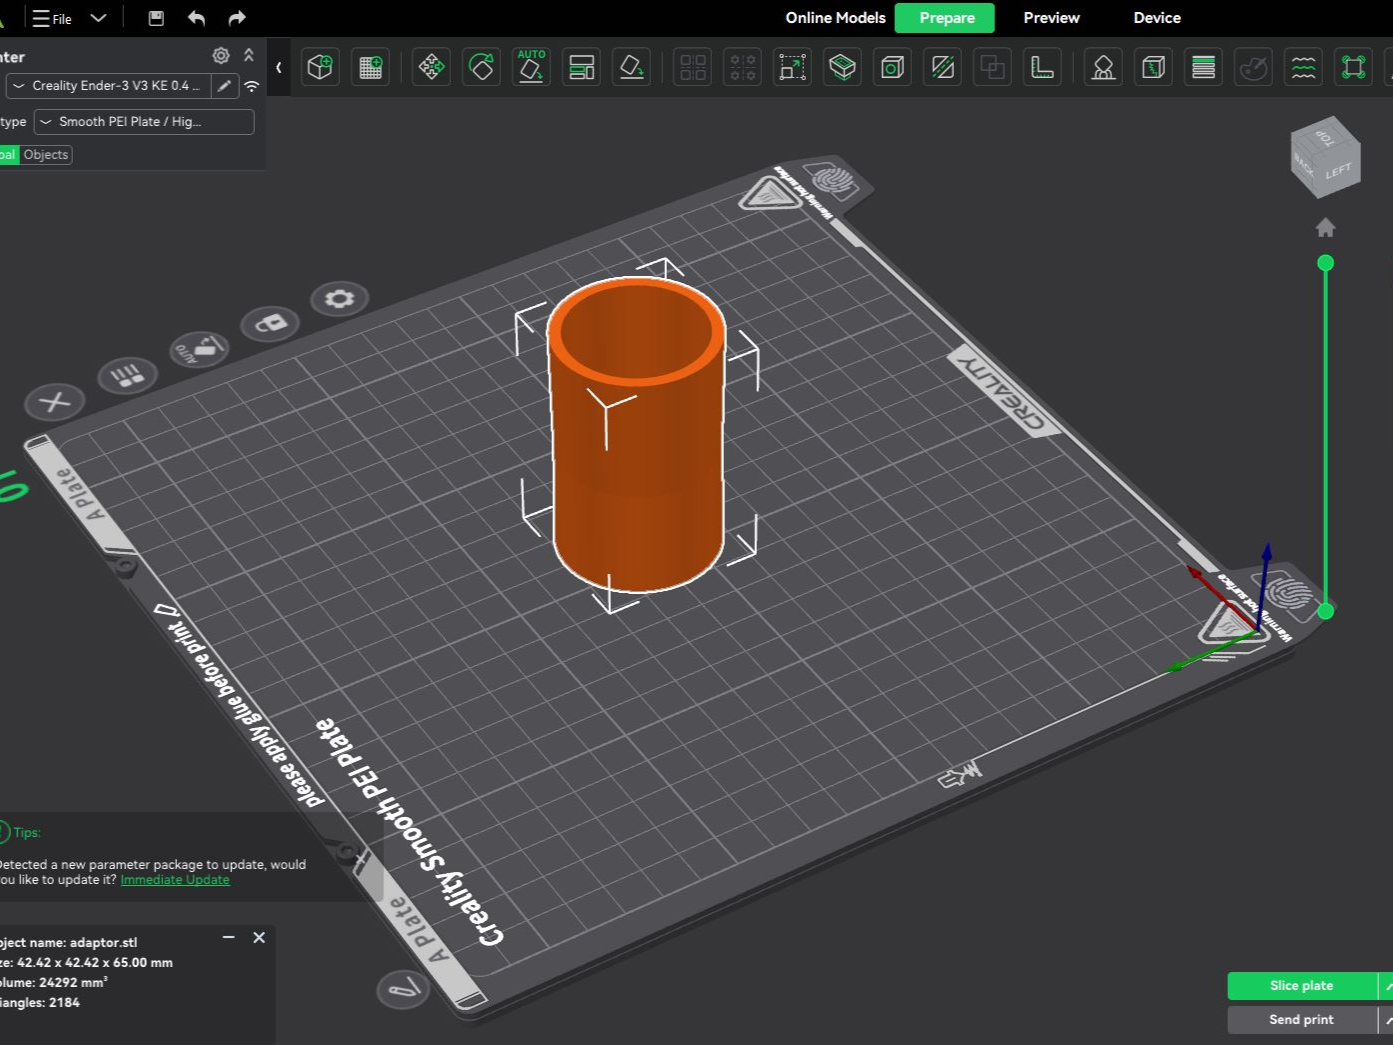Select the Objects tab
1393x1045 pixels.
point(46,155)
